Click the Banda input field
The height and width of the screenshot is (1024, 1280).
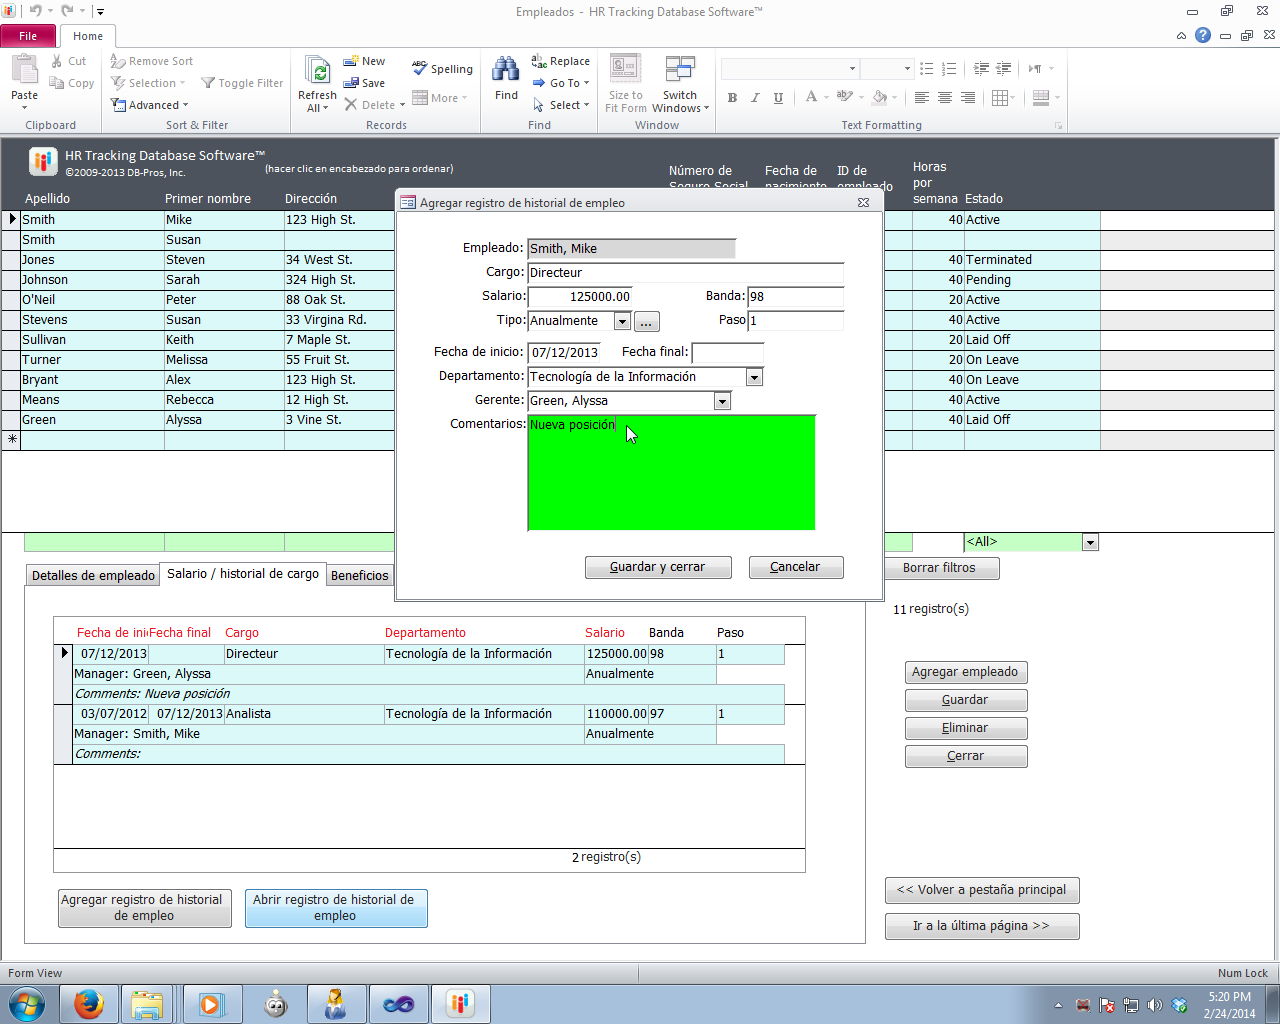(796, 297)
